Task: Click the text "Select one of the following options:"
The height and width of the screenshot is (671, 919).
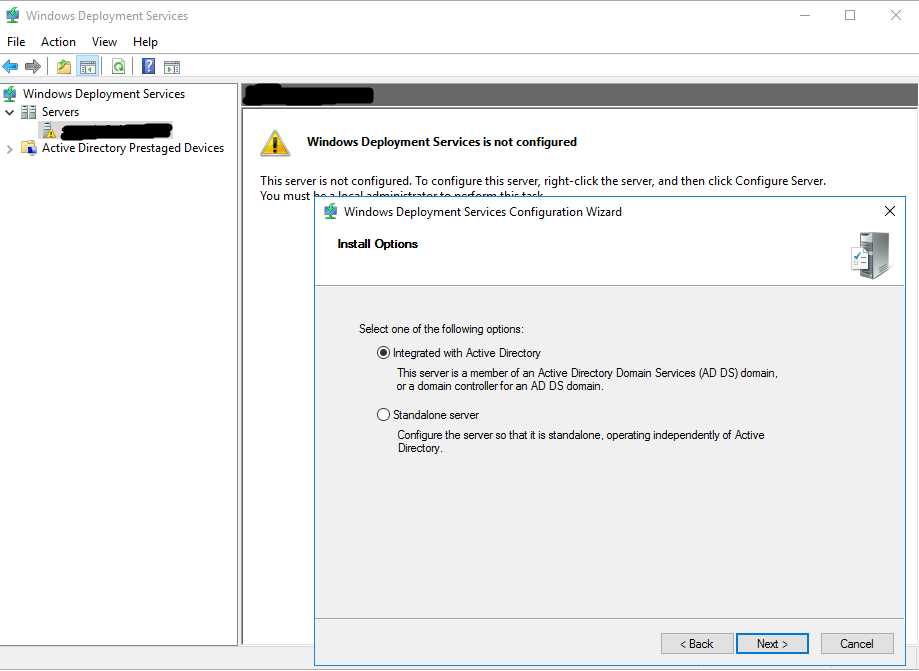Action: (x=441, y=329)
